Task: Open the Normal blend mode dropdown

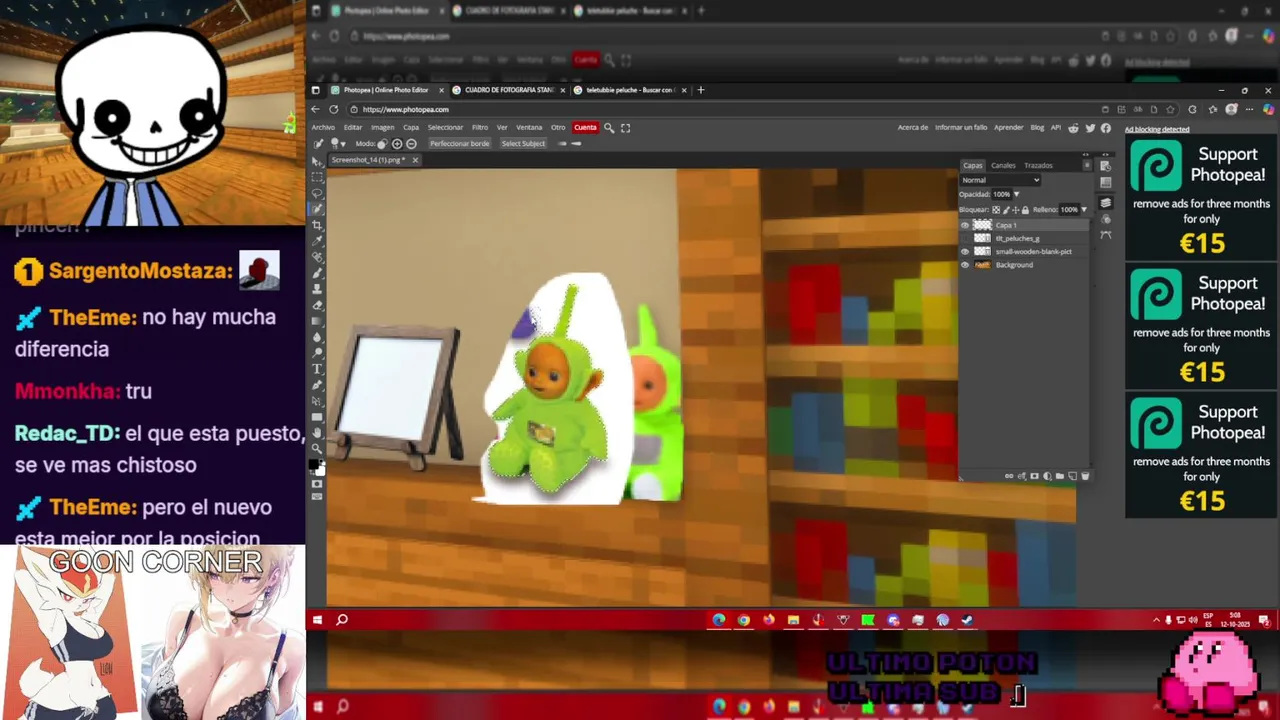Action: tap(1000, 180)
